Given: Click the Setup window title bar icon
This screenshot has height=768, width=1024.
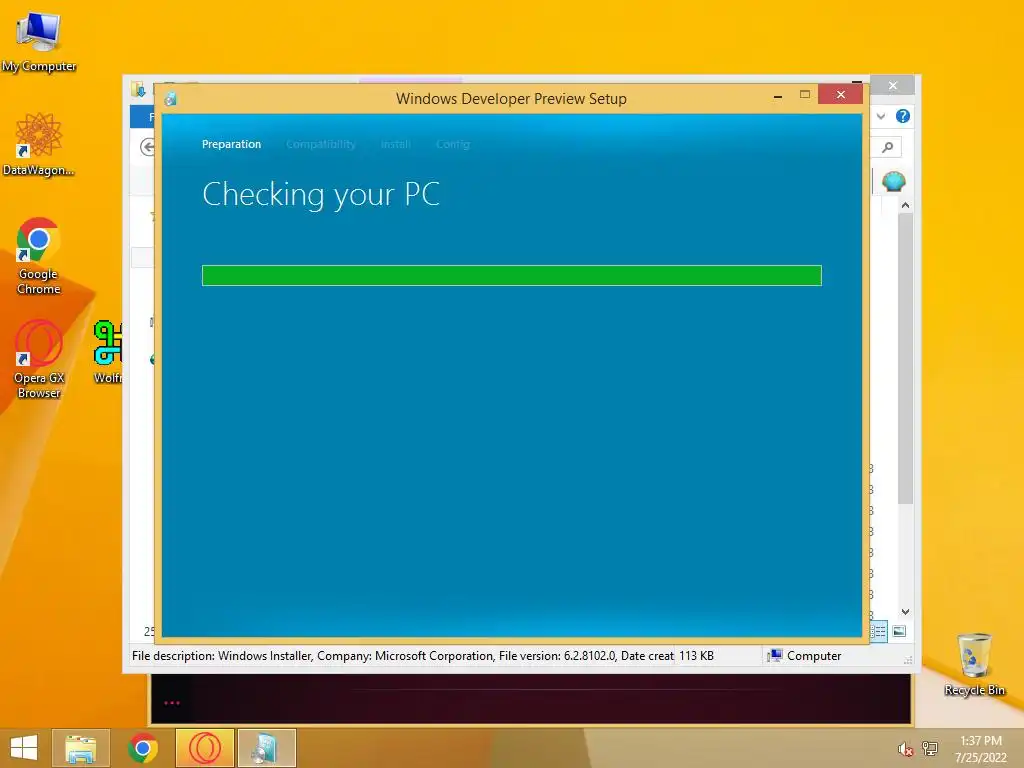Looking at the screenshot, I should [170, 99].
